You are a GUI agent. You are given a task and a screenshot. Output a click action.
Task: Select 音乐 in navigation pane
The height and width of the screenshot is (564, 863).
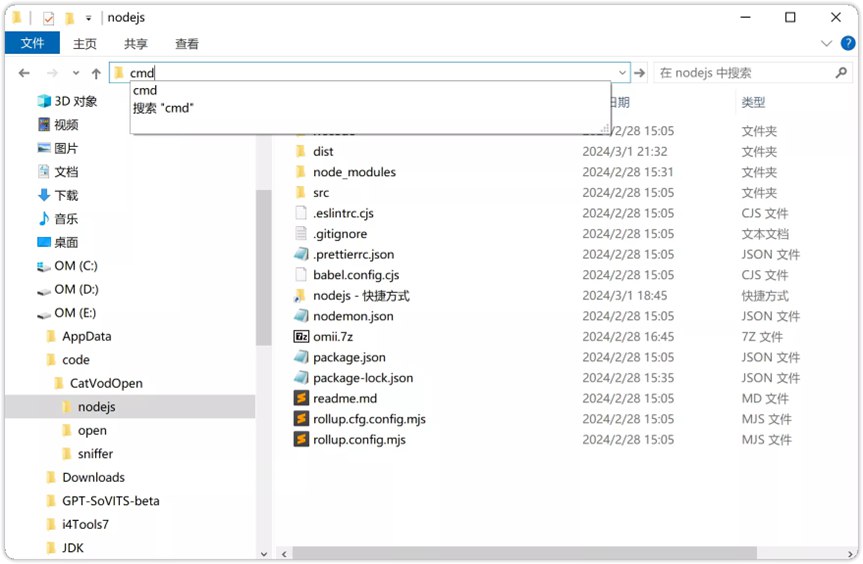tap(58, 219)
